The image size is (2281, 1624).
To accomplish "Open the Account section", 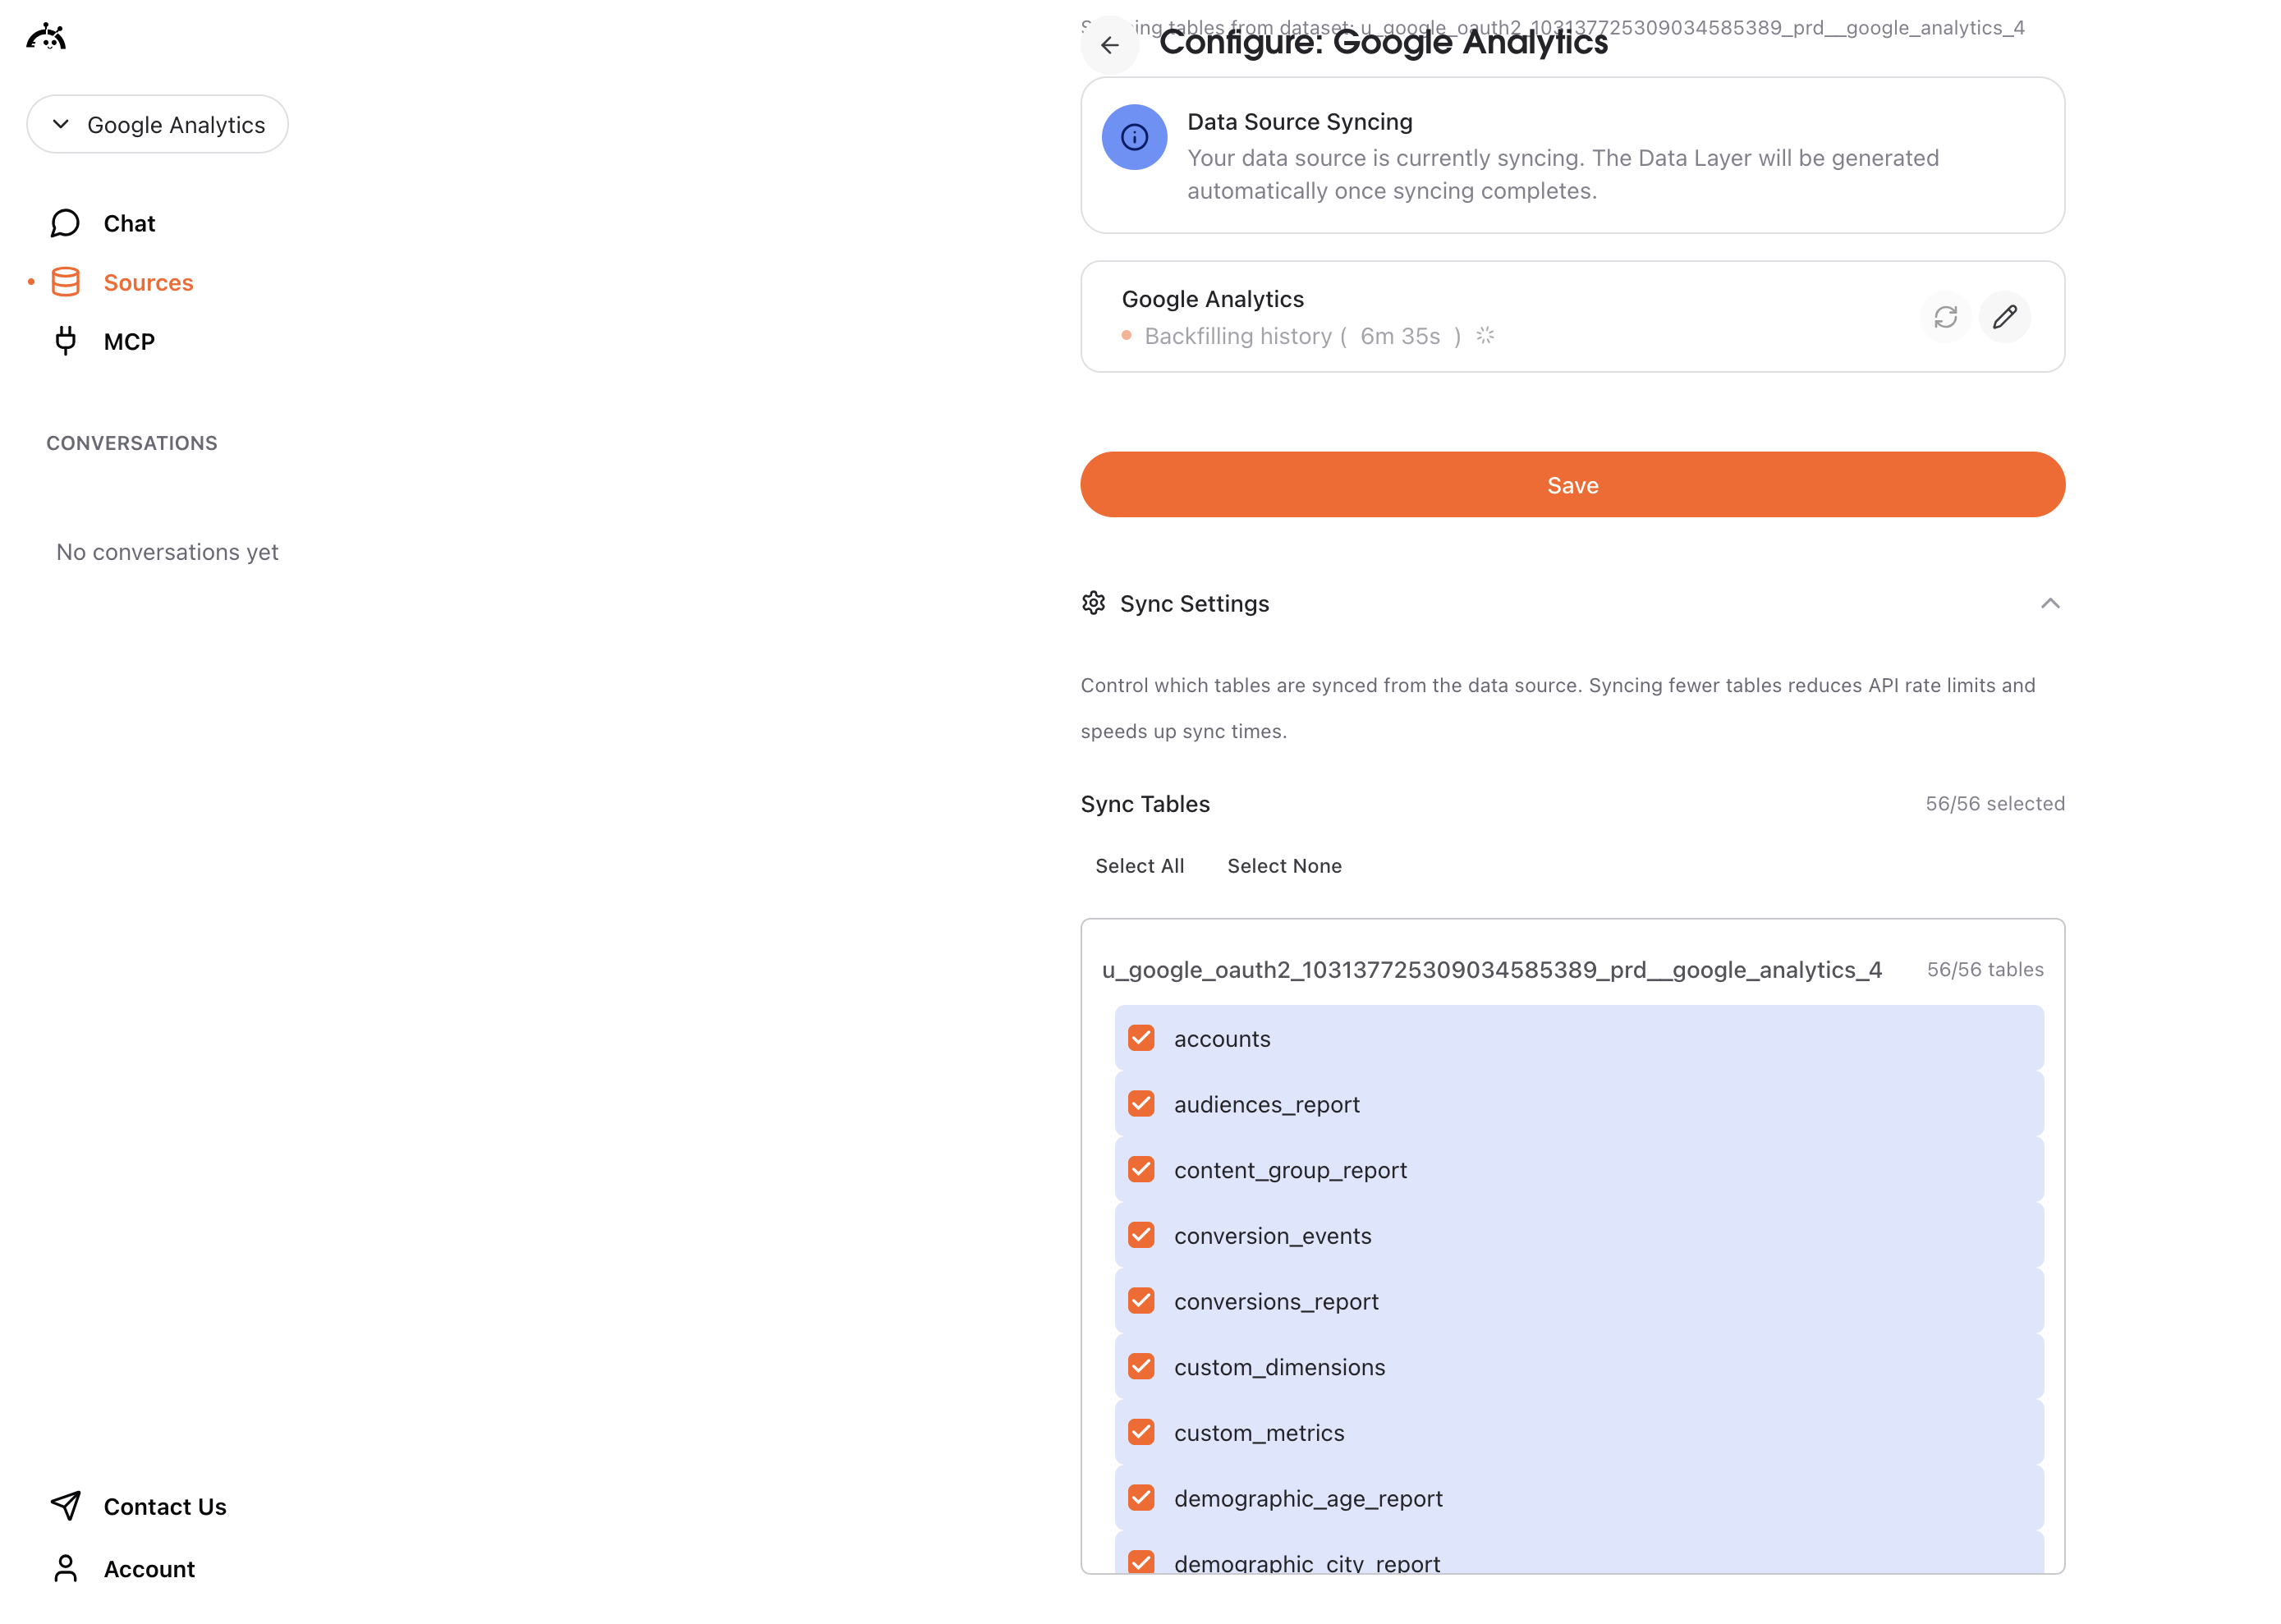I will pyautogui.click(x=148, y=1568).
